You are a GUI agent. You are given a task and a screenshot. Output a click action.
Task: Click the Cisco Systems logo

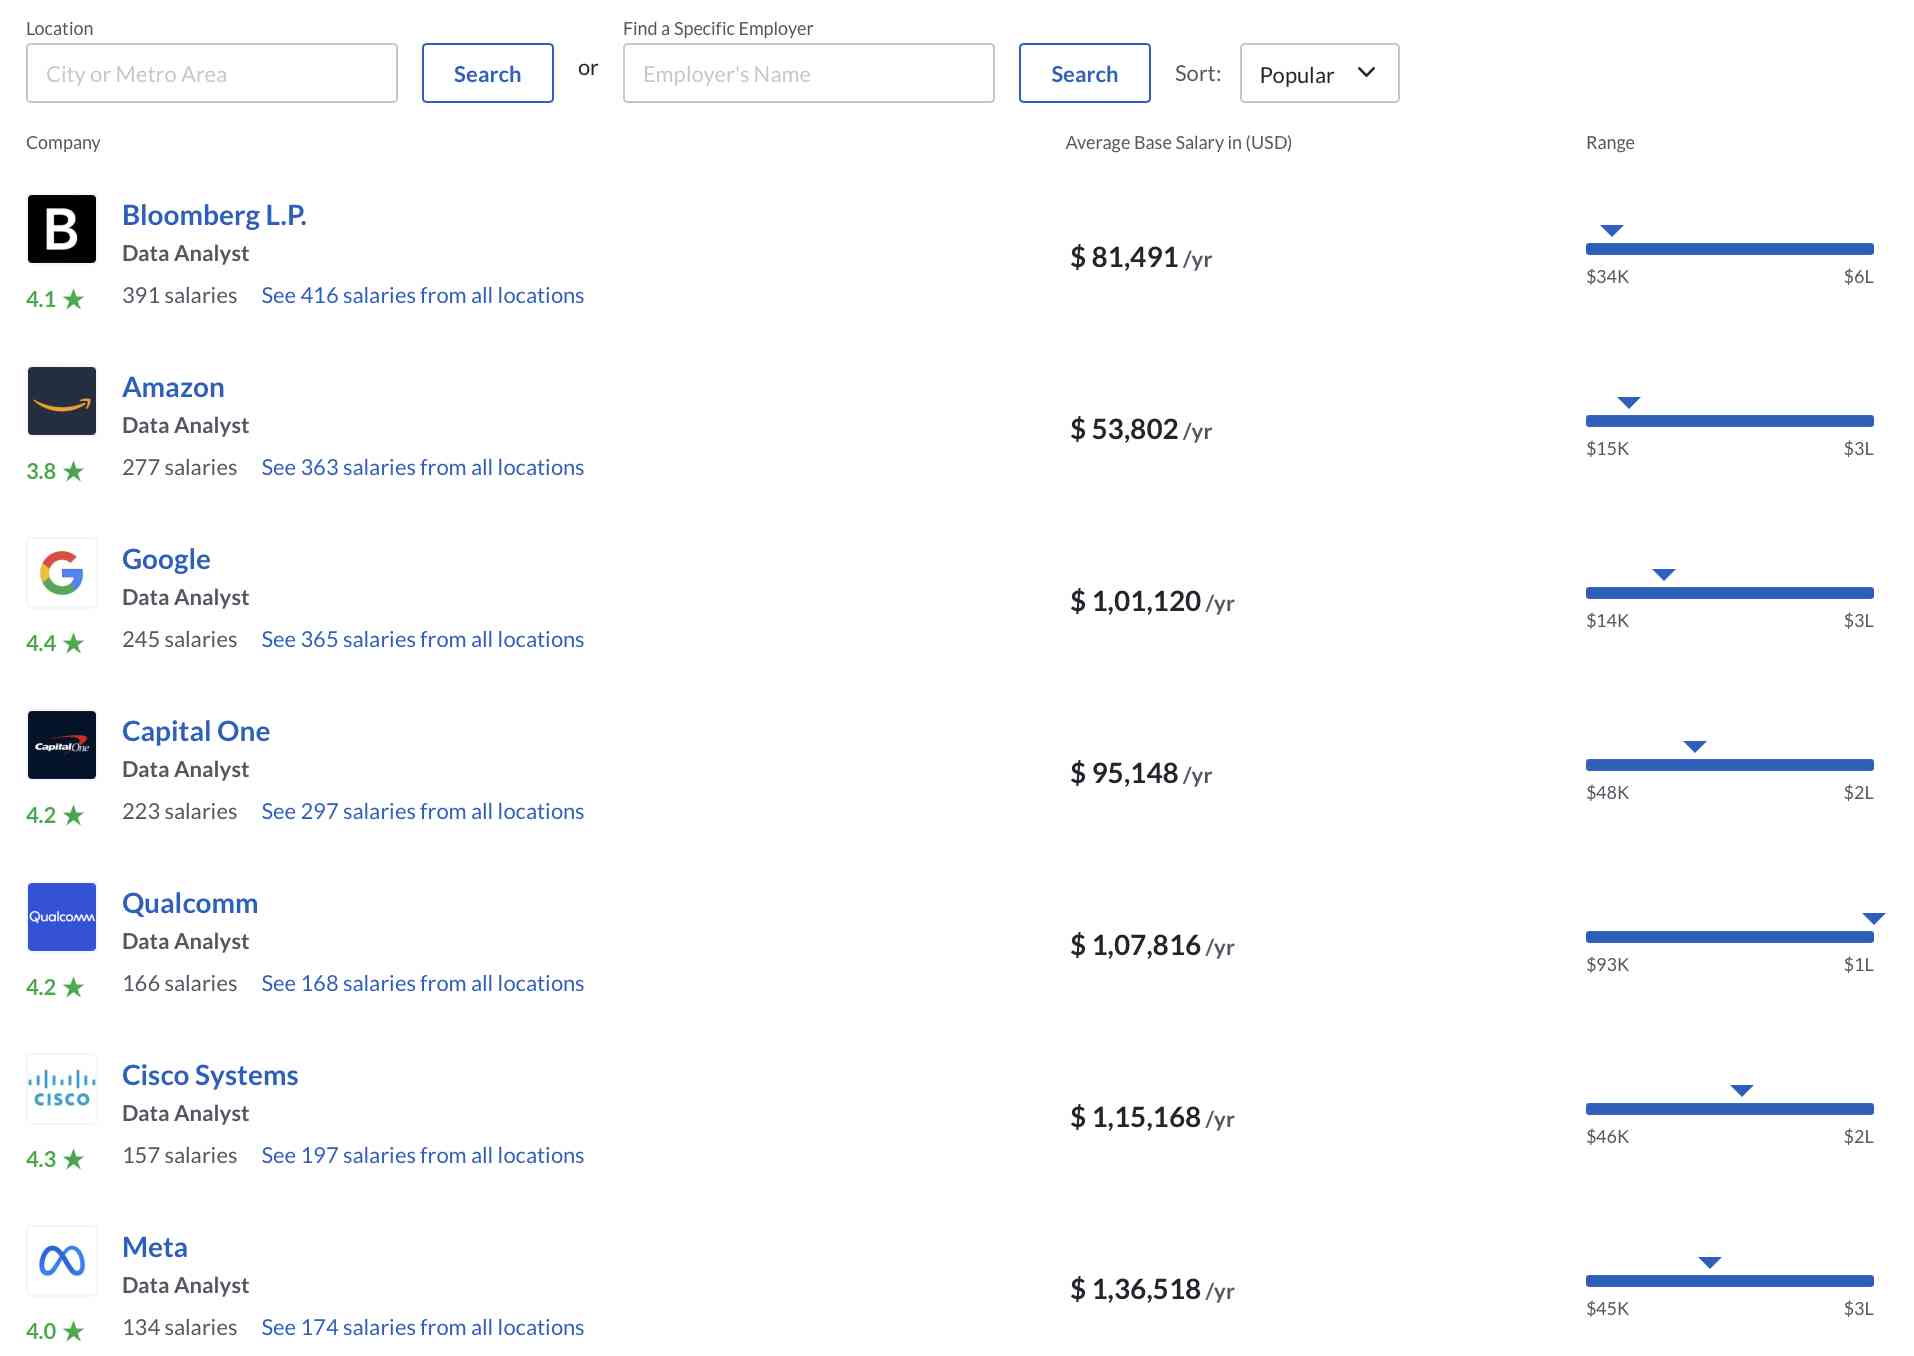pyautogui.click(x=61, y=1089)
